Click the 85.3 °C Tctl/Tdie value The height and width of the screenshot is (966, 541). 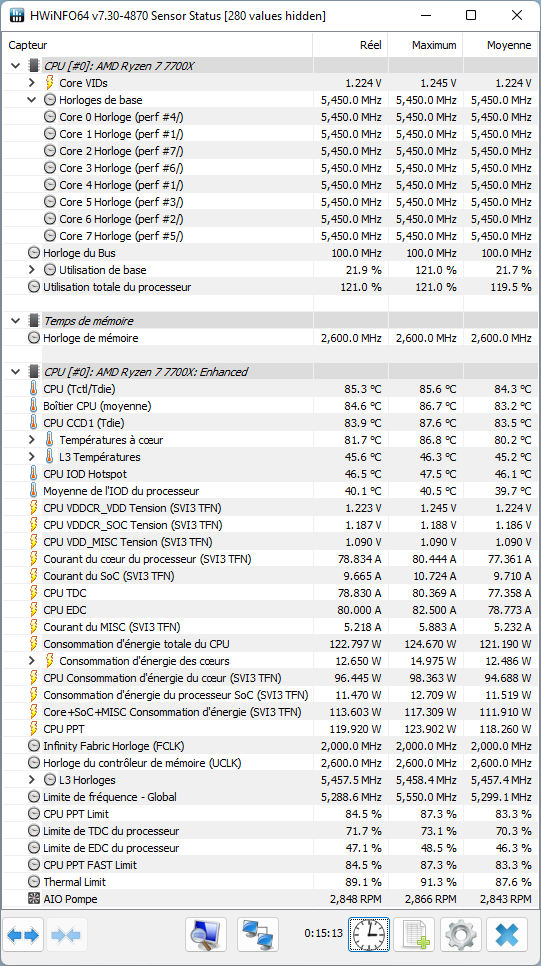pyautogui.click(x=362, y=389)
